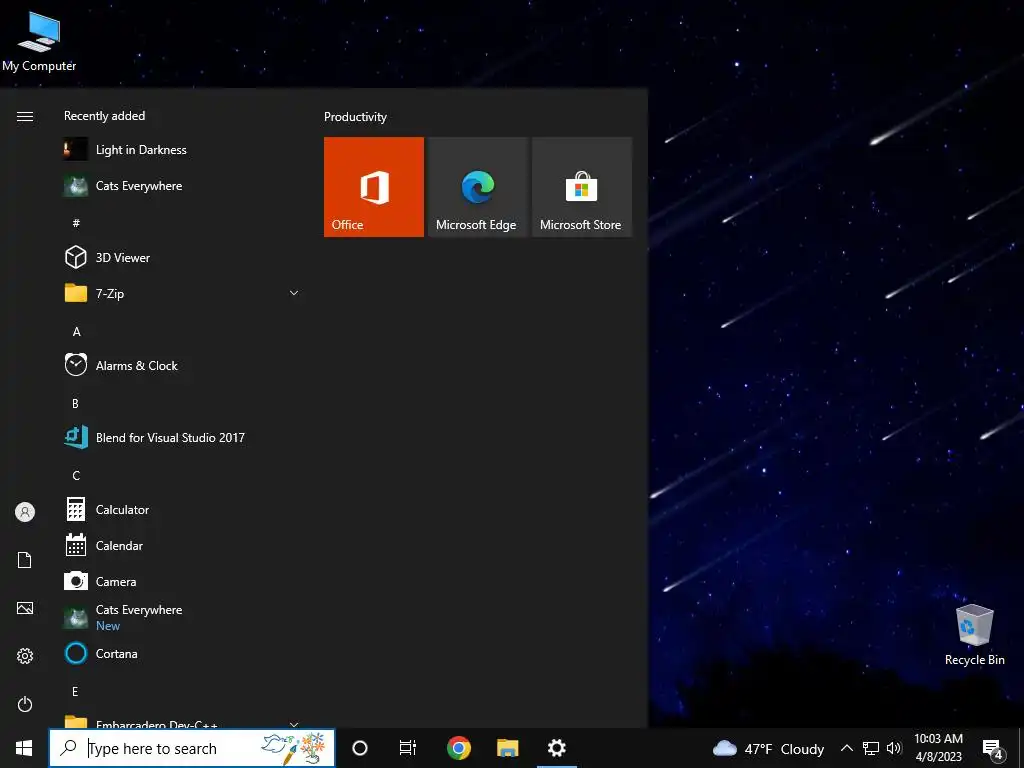Click the B section header

point(75,404)
